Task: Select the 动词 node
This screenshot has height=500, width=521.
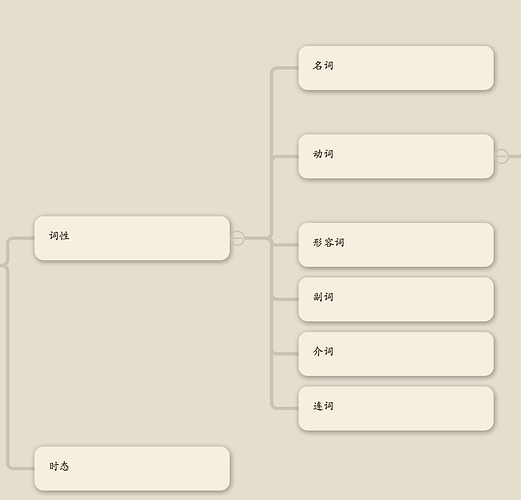Action: pyautogui.click(x=396, y=156)
